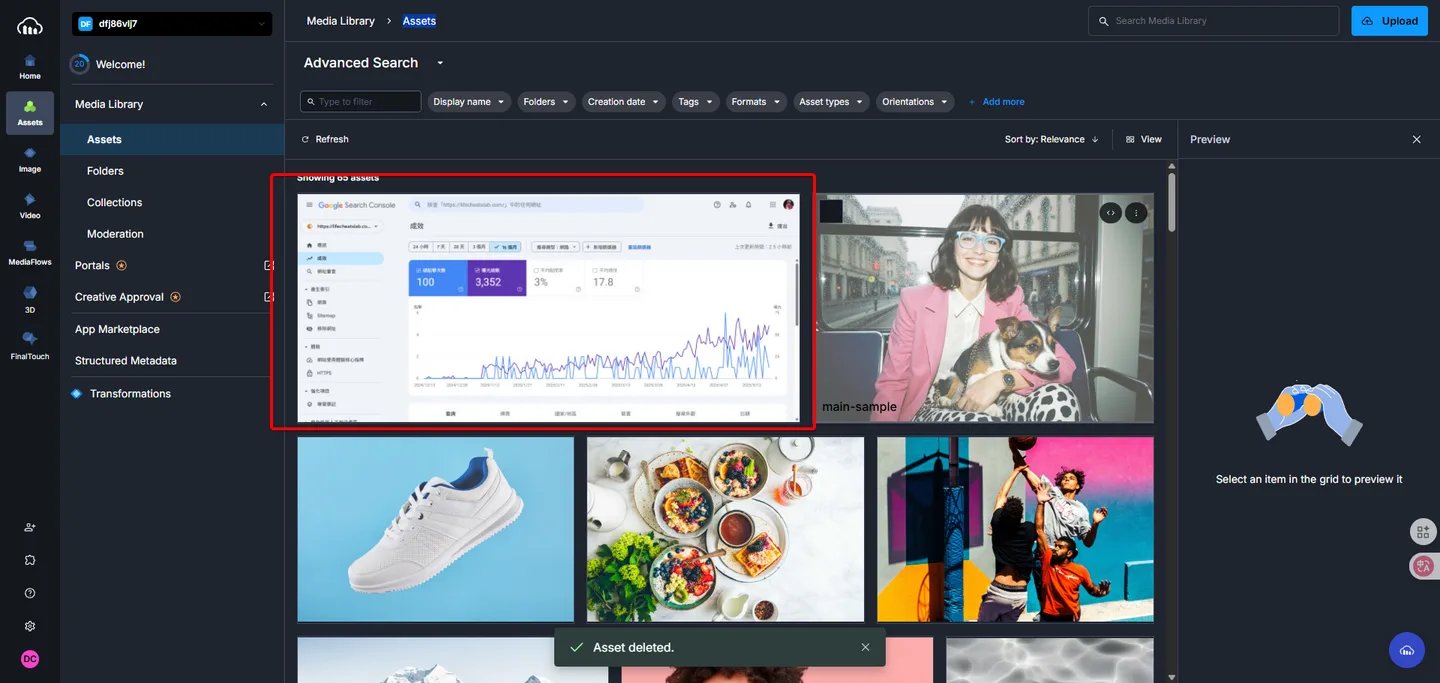
Task: Open the Advanced Search dropdown arrow
Action: point(440,63)
